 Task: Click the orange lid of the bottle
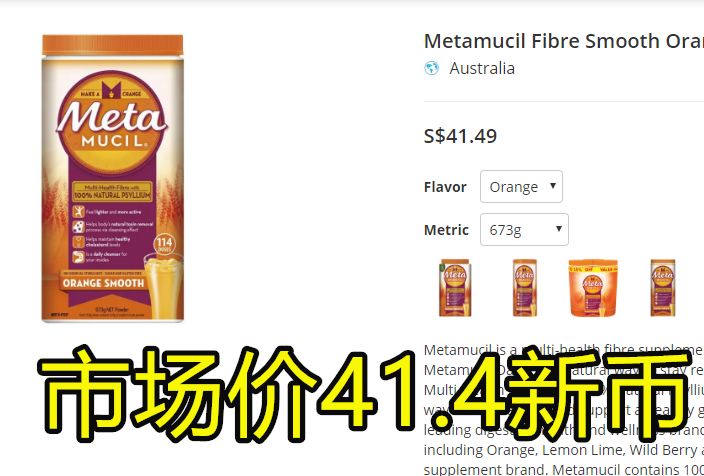click(x=113, y=45)
